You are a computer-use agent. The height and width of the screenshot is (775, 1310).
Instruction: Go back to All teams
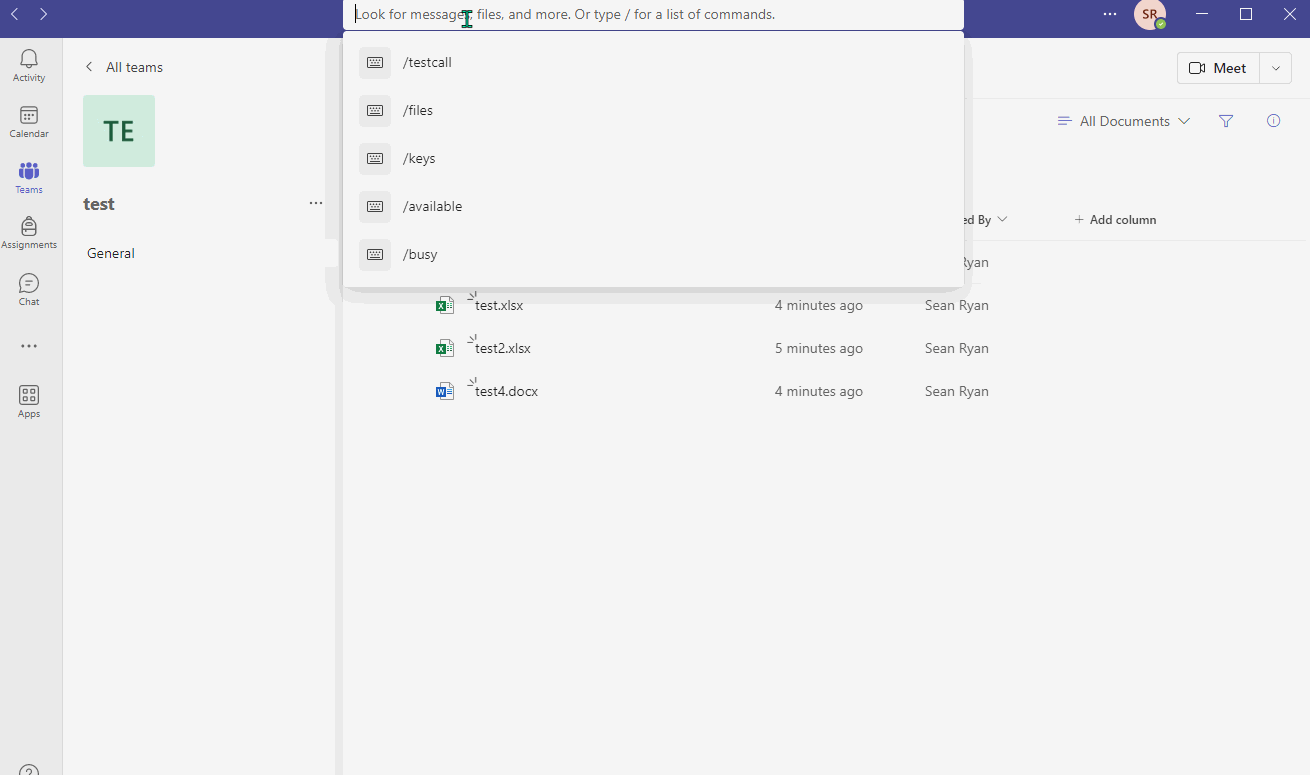pos(124,67)
